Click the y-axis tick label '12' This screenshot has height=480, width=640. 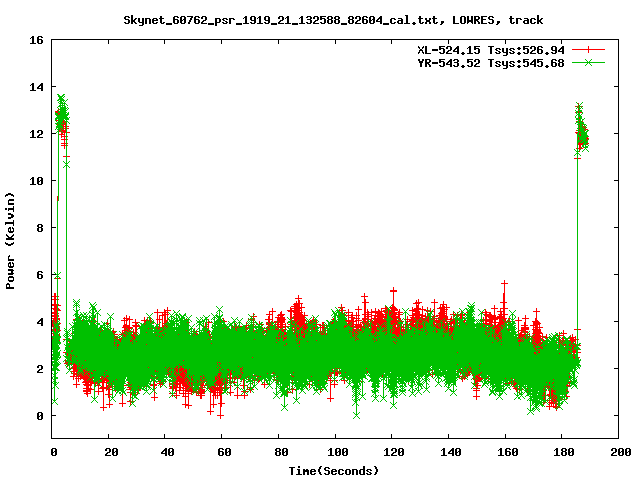36,134
